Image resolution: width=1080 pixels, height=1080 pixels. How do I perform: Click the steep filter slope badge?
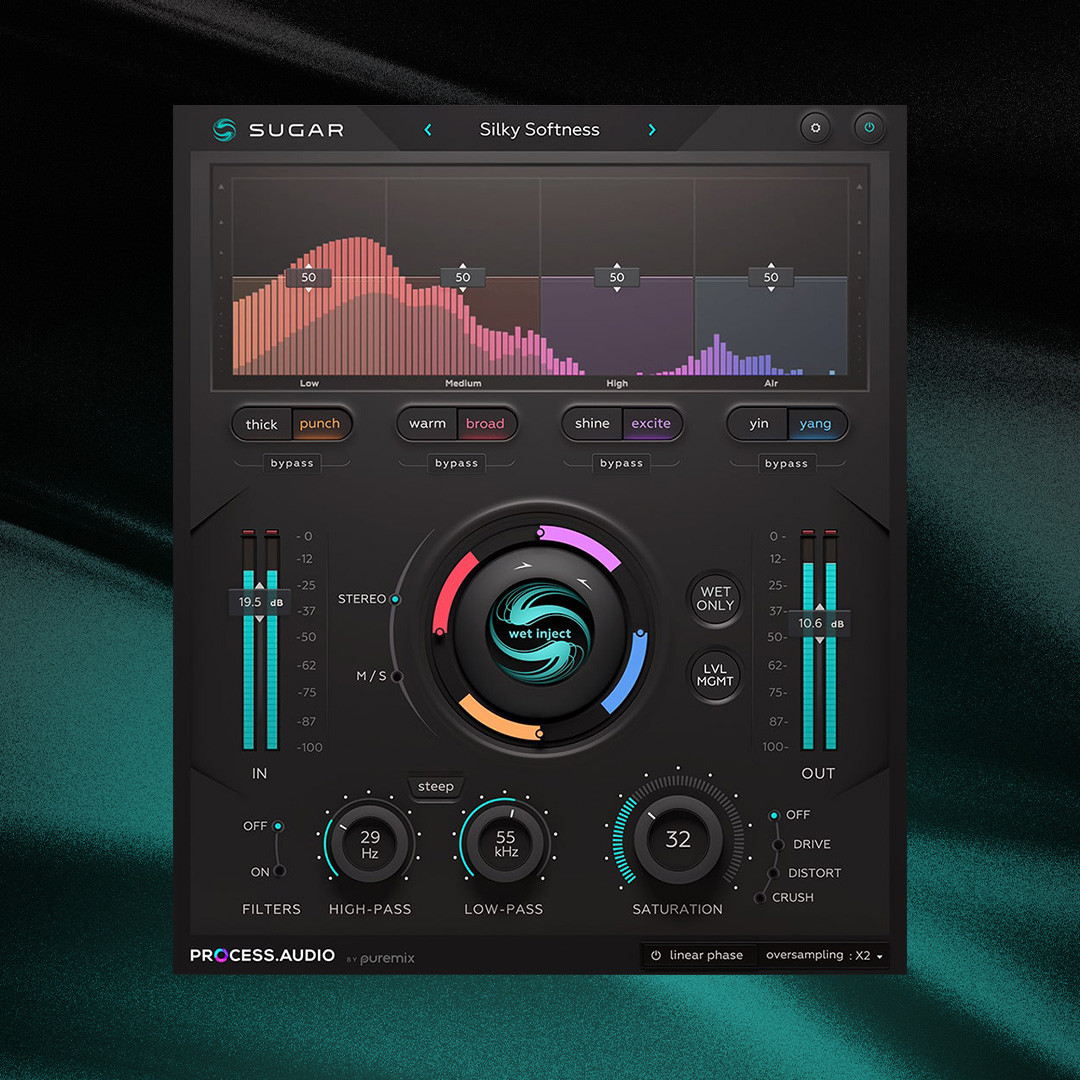(x=435, y=787)
